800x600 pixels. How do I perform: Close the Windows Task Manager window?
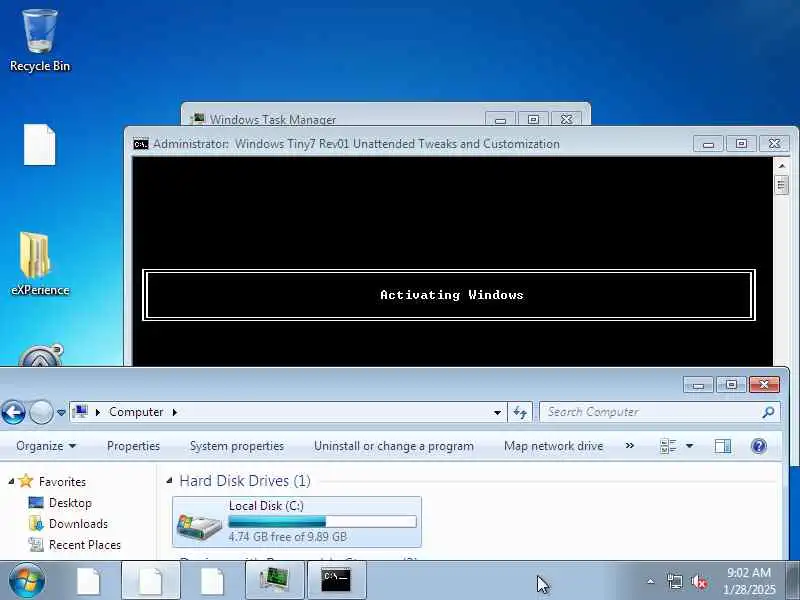click(x=566, y=119)
